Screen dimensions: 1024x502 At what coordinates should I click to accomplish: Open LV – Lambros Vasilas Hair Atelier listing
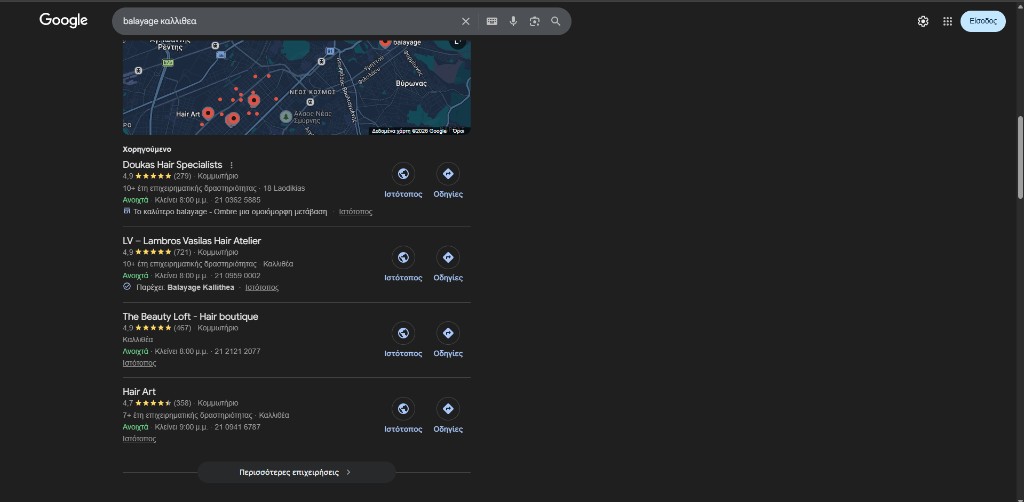click(192, 241)
